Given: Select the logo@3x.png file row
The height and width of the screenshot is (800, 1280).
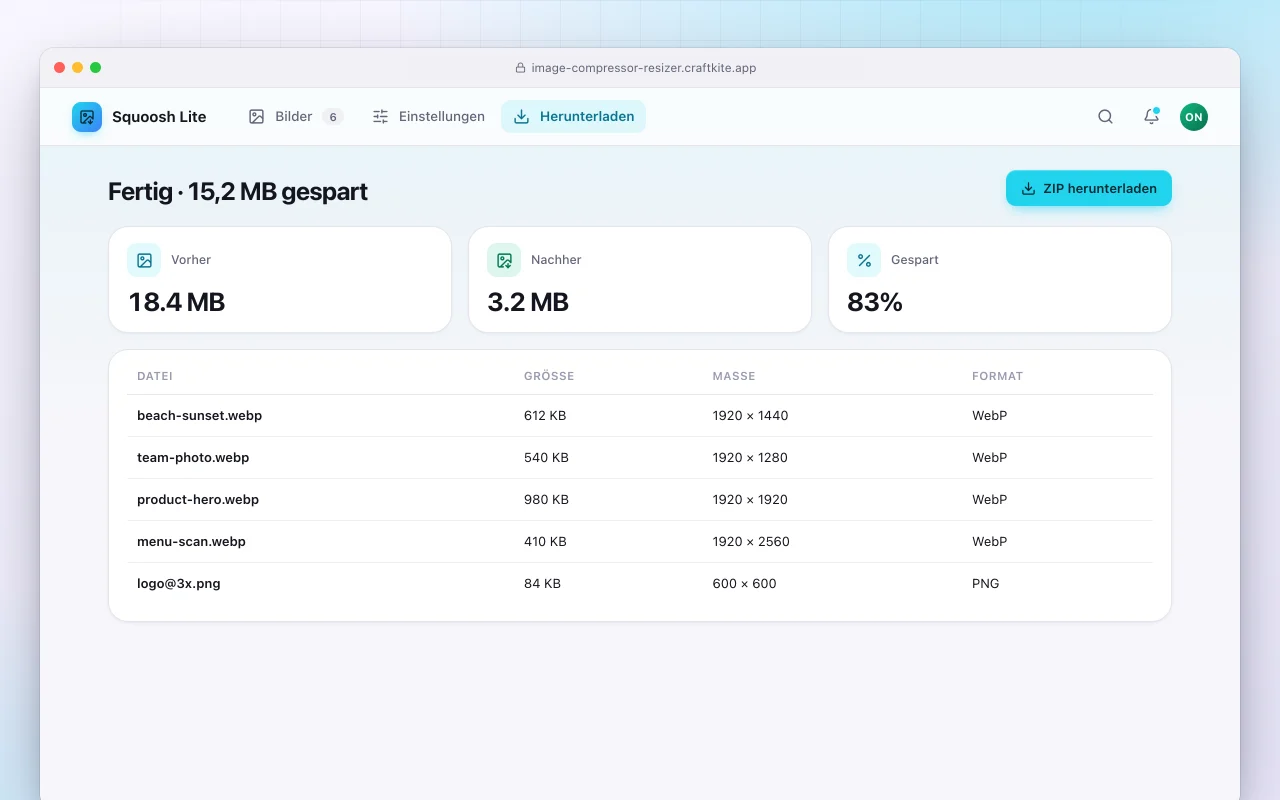Looking at the screenshot, I should (x=640, y=583).
